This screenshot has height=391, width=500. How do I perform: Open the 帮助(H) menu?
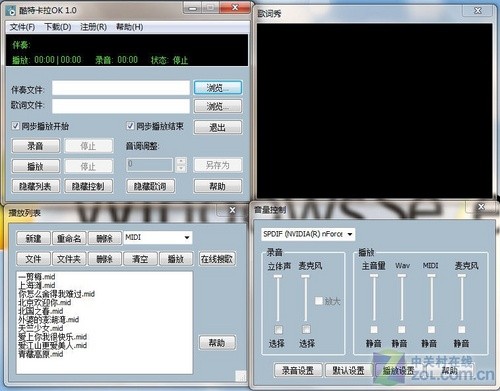coord(129,27)
